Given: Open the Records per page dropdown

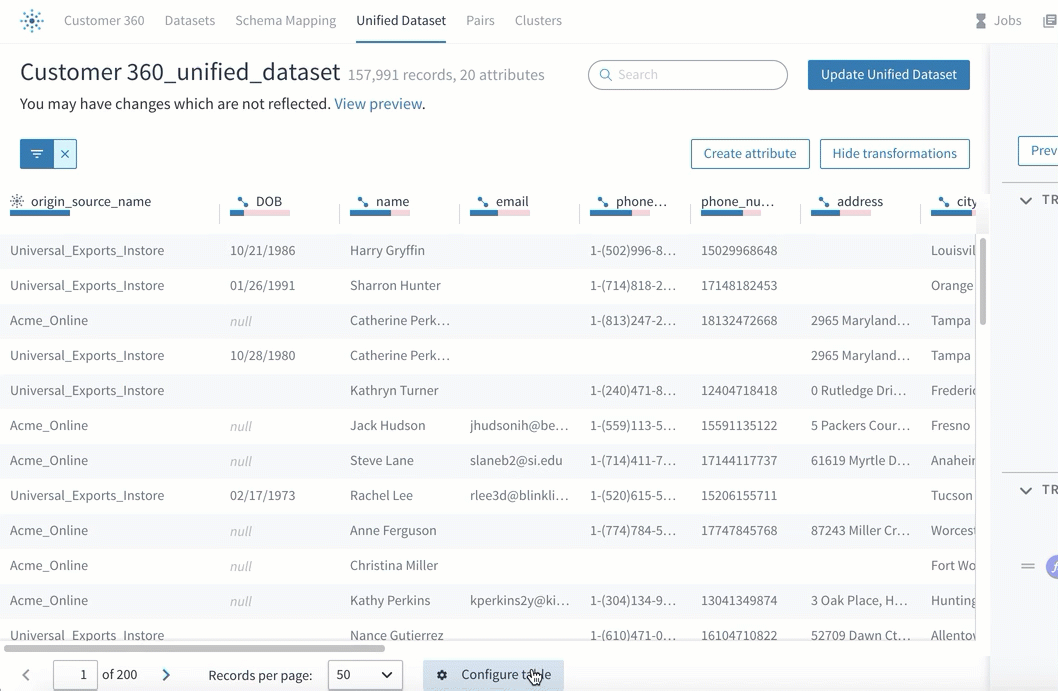Looking at the screenshot, I should click(x=365, y=675).
